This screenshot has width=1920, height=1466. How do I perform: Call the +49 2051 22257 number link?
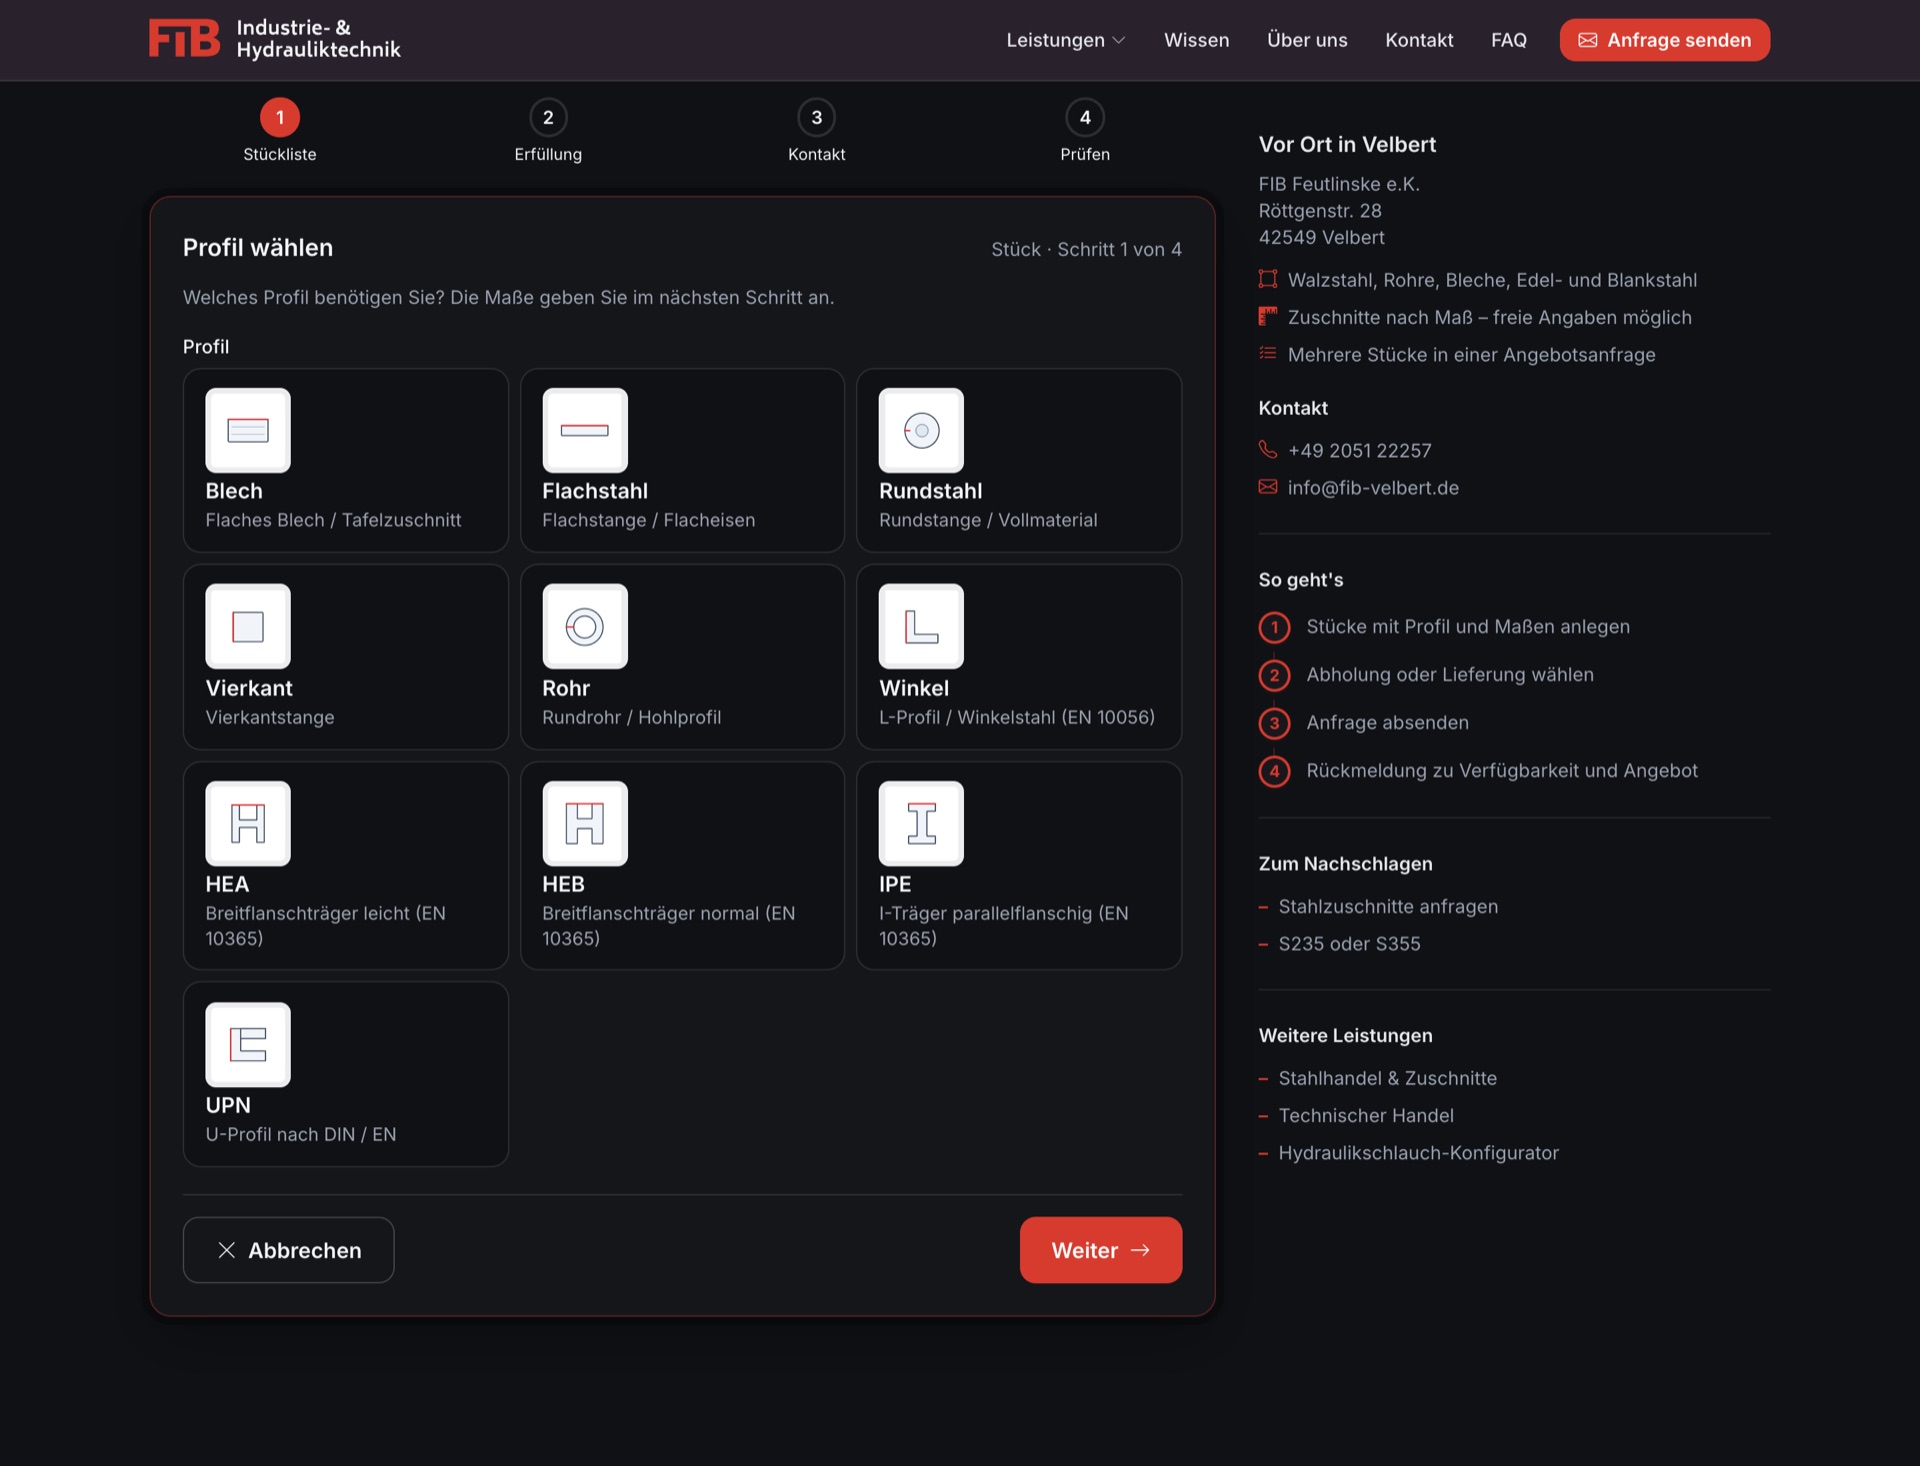tap(1359, 451)
